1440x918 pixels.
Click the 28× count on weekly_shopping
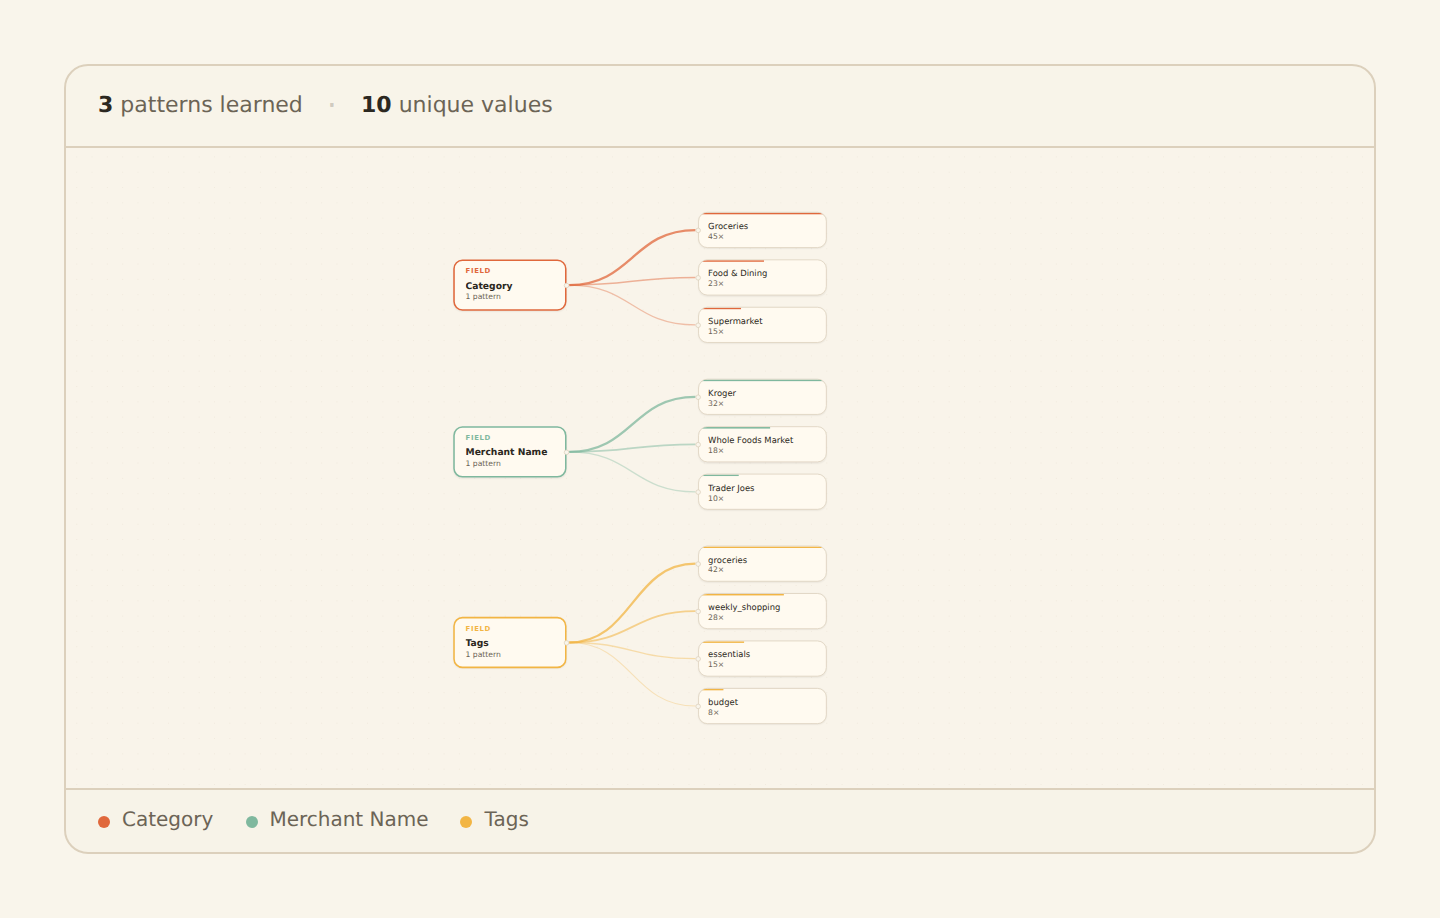716,618
